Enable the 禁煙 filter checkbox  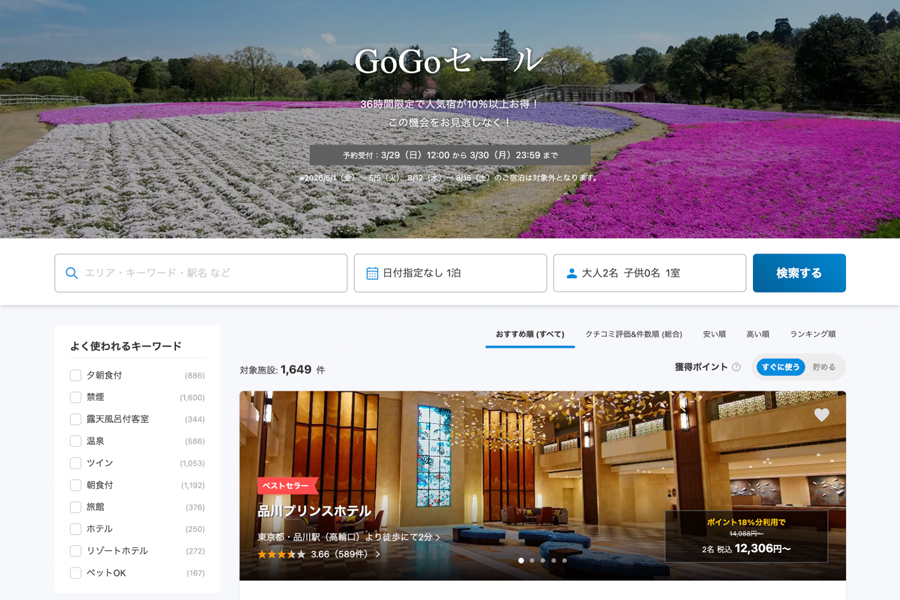pyautogui.click(x=76, y=397)
